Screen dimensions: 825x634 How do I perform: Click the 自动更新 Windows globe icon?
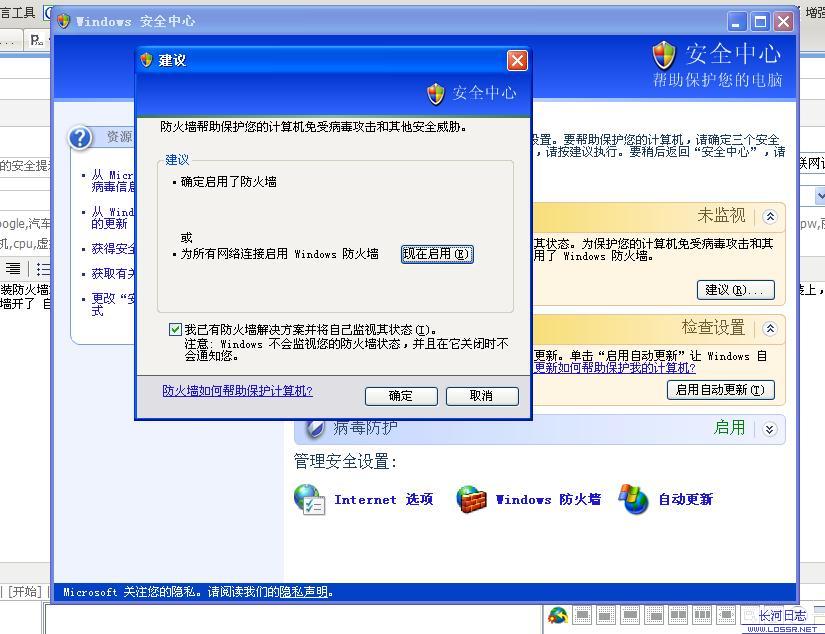pos(633,499)
